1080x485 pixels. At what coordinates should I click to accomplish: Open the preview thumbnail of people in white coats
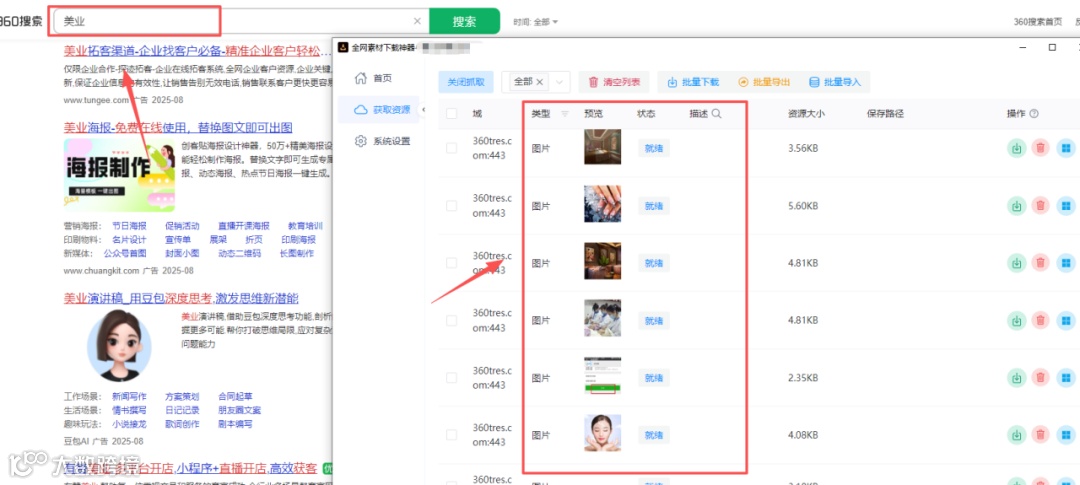[603, 318]
